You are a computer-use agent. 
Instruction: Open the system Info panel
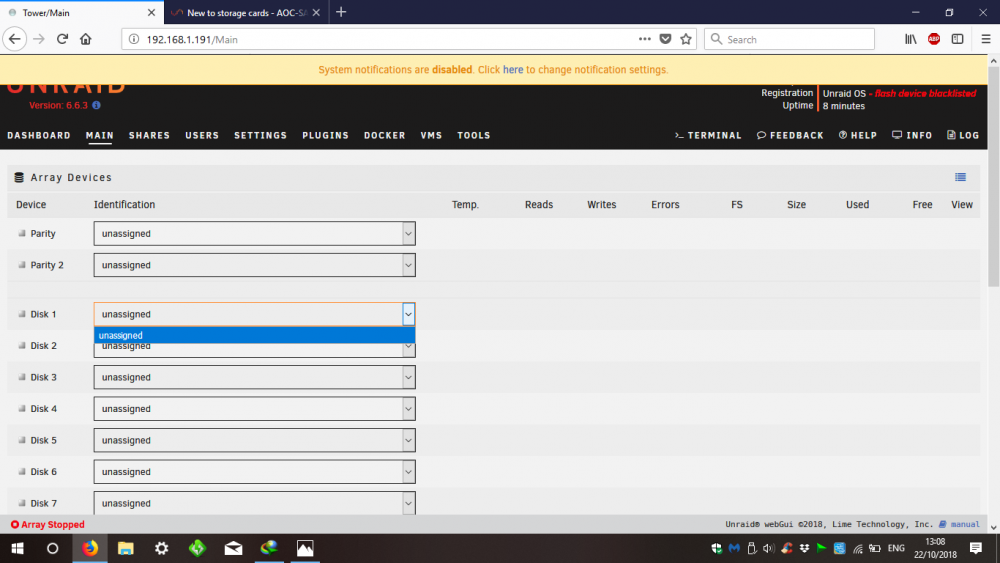coord(912,135)
